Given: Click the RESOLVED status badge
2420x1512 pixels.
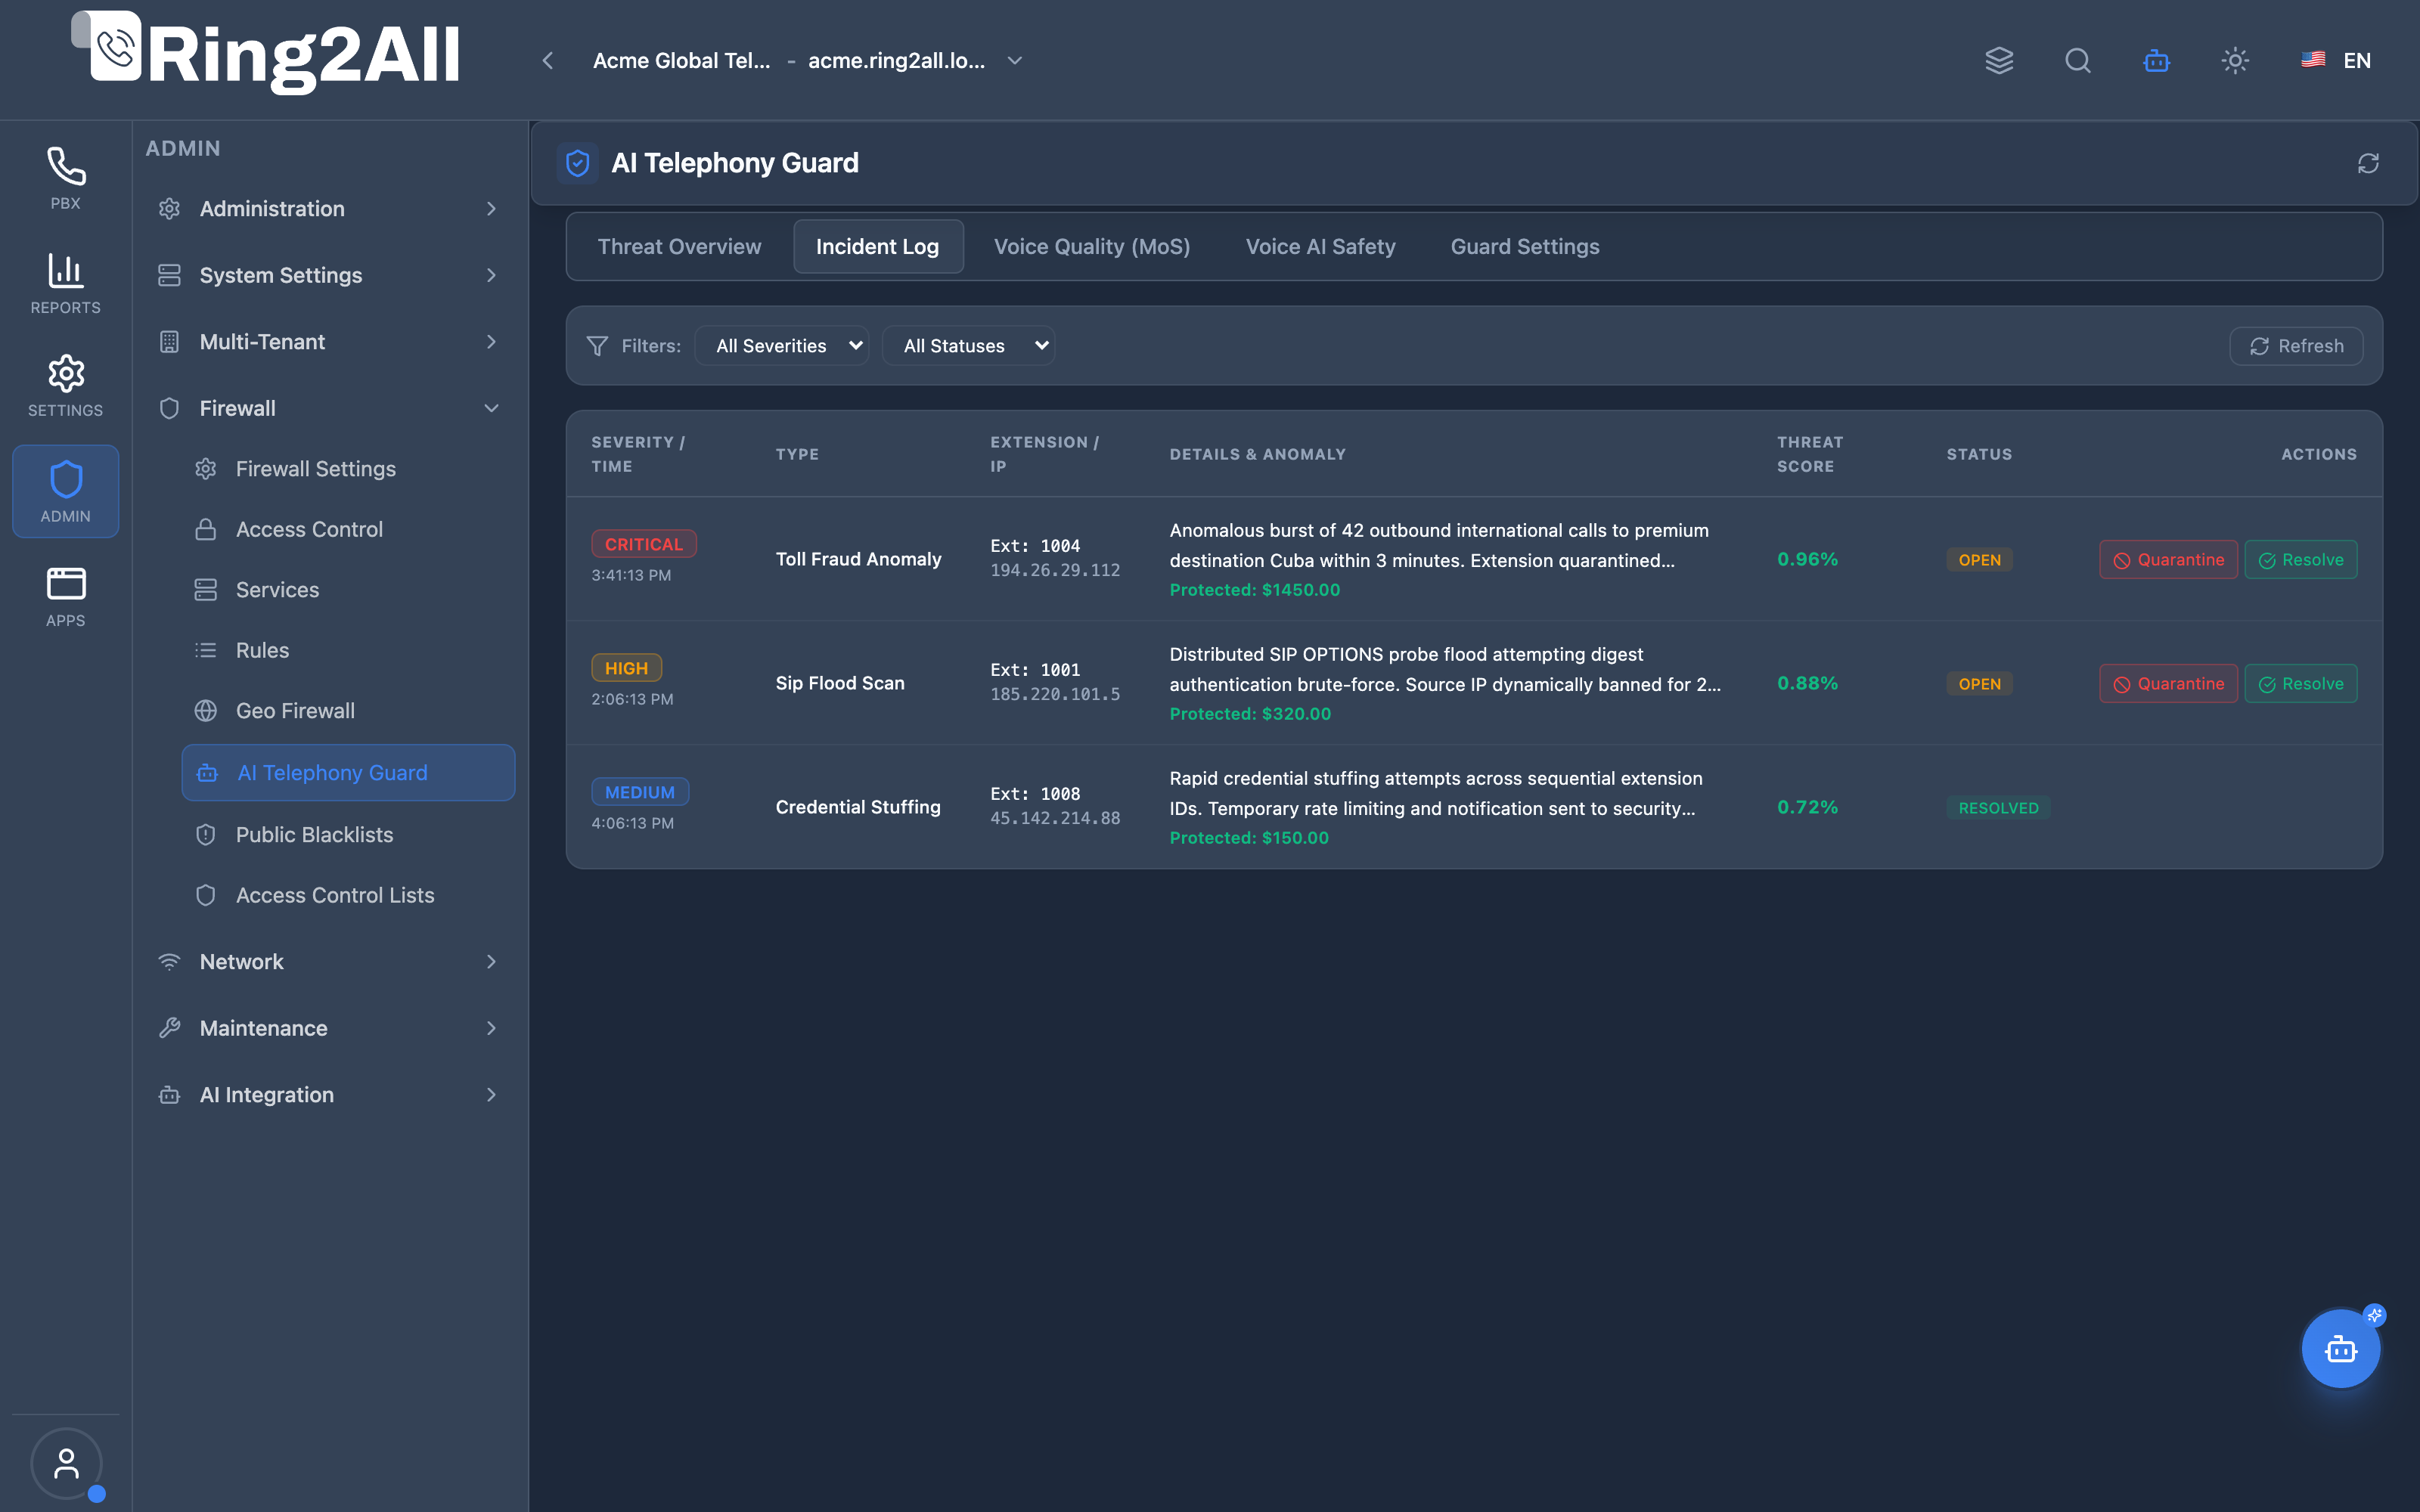Looking at the screenshot, I should point(1998,808).
